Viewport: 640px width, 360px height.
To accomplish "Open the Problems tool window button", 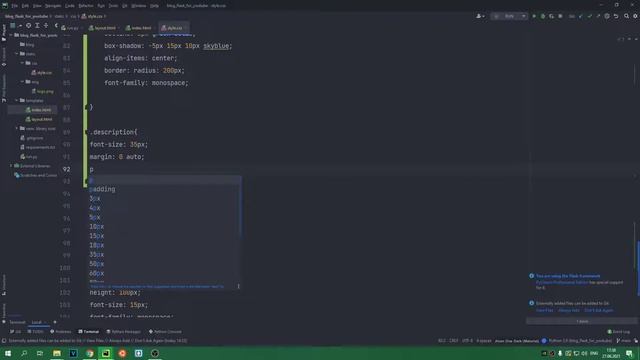I will (60, 331).
